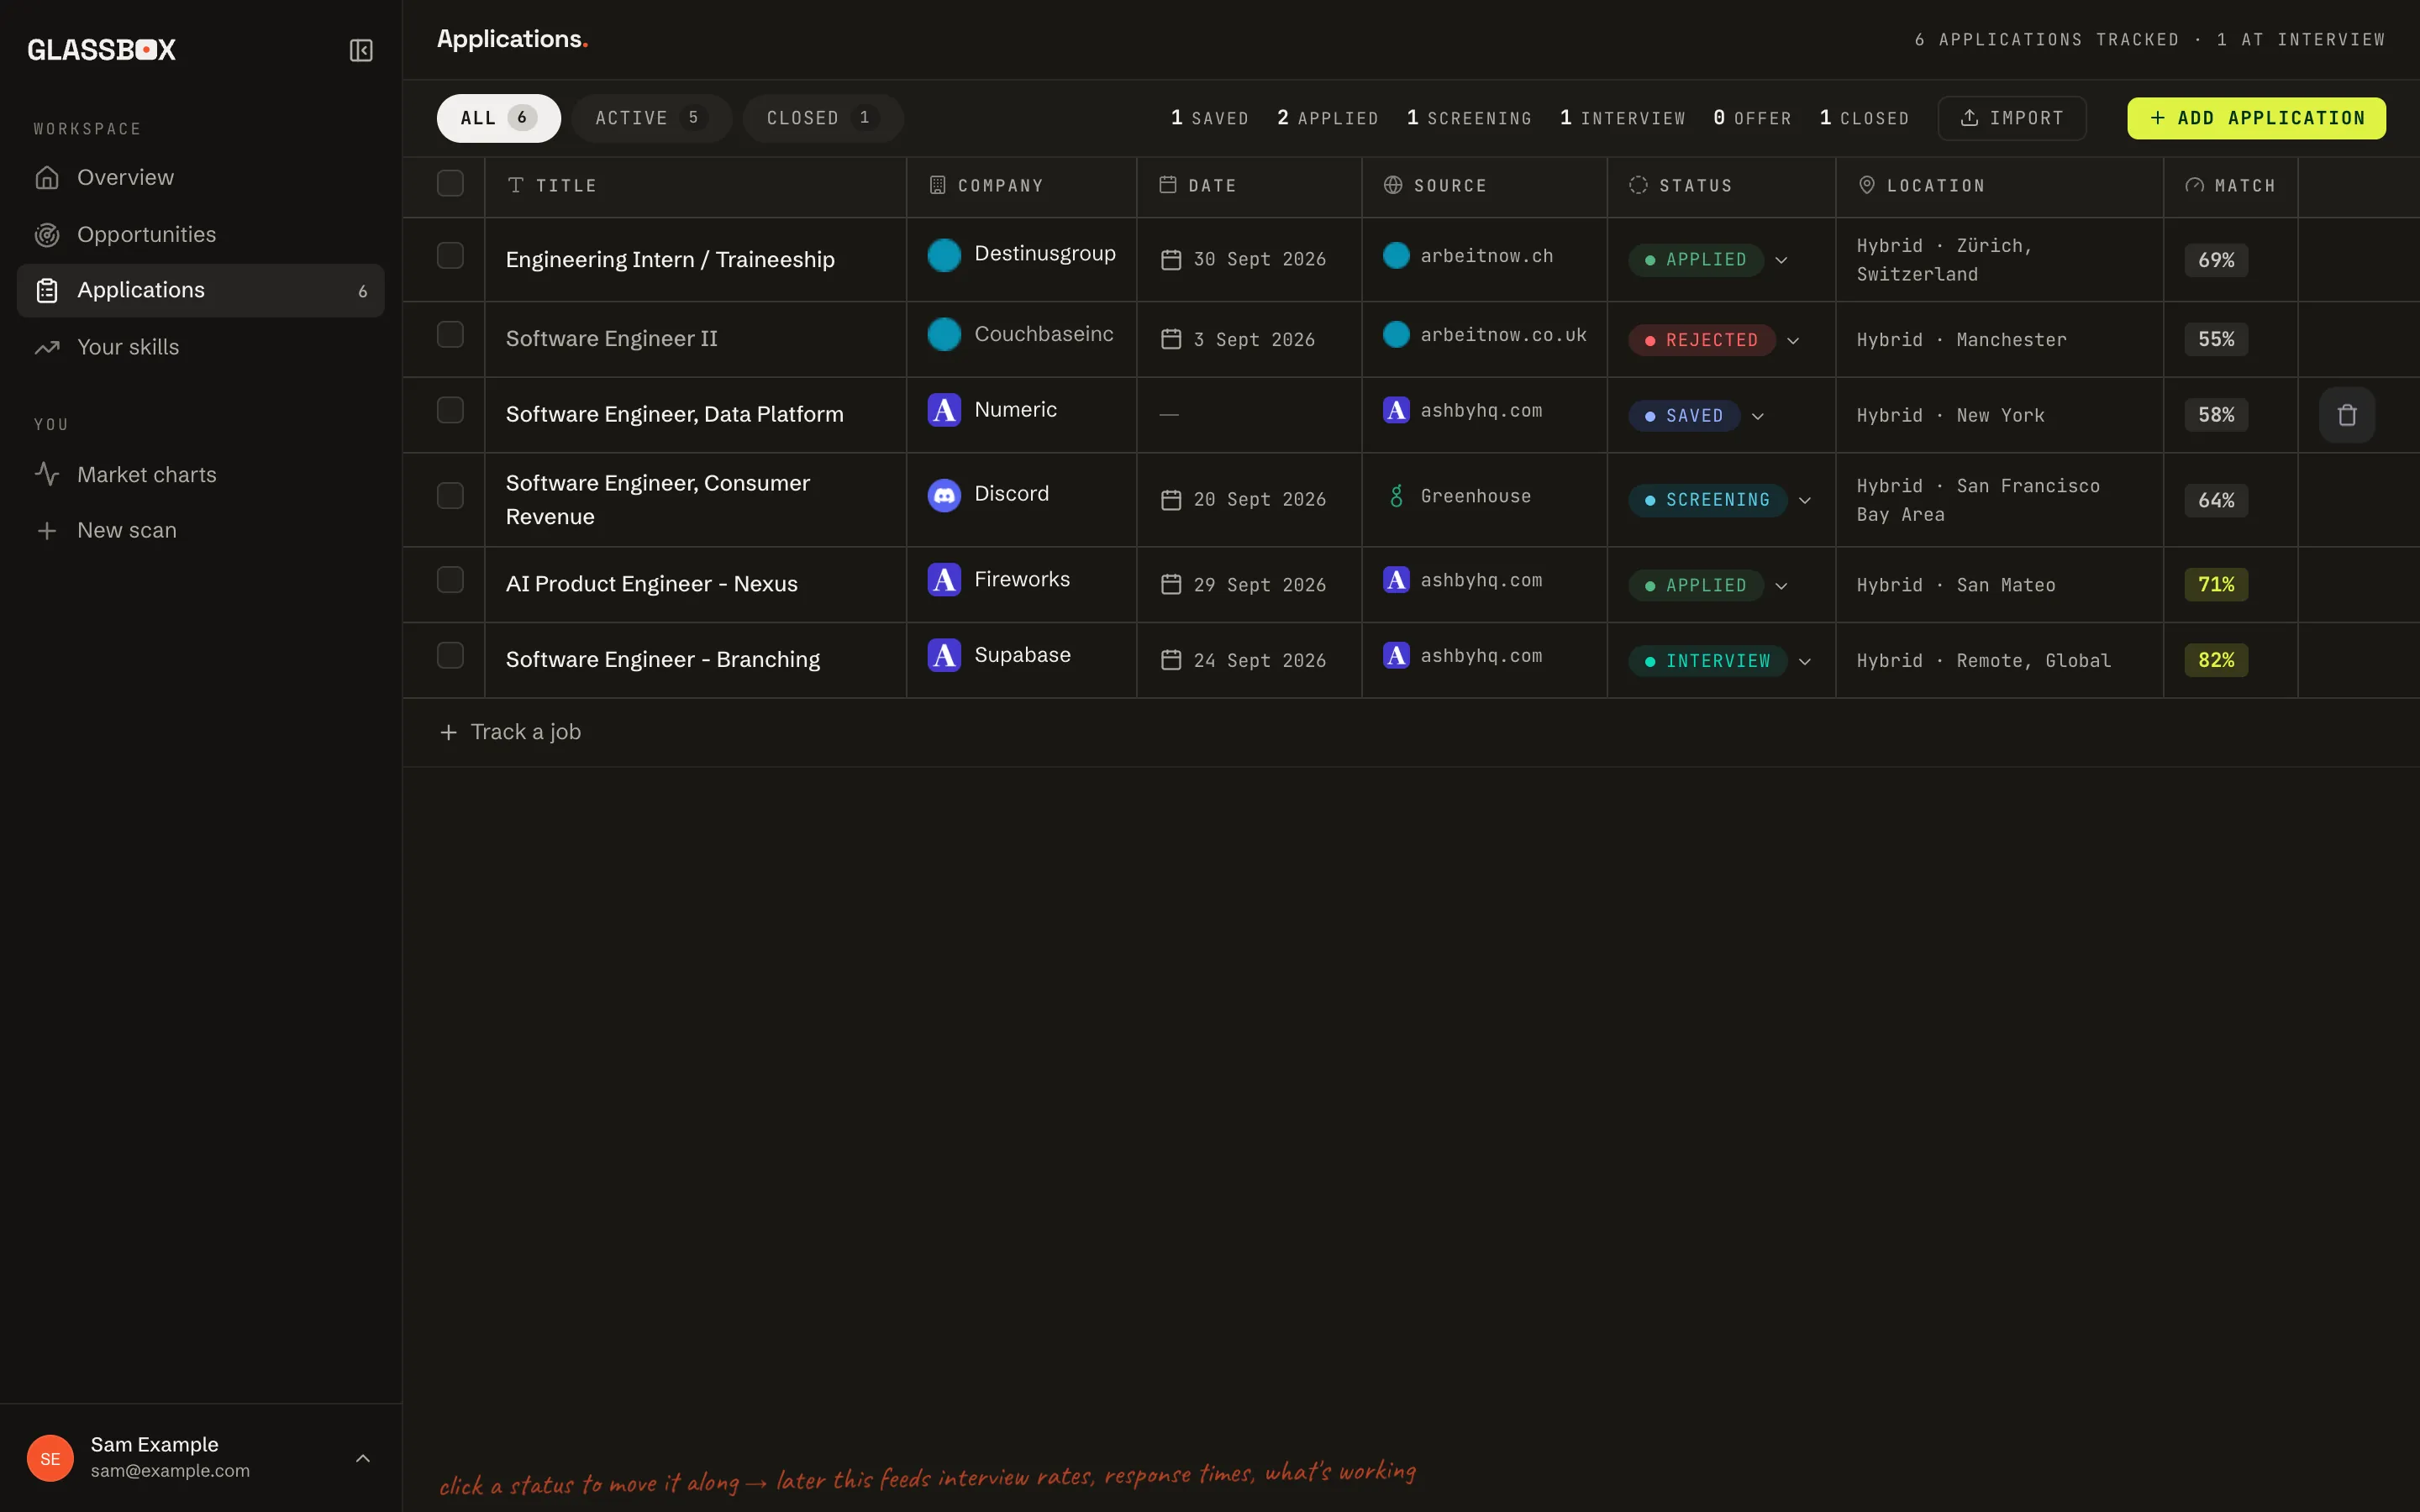
Task: Toggle the select-all header checkbox
Action: tap(450, 183)
